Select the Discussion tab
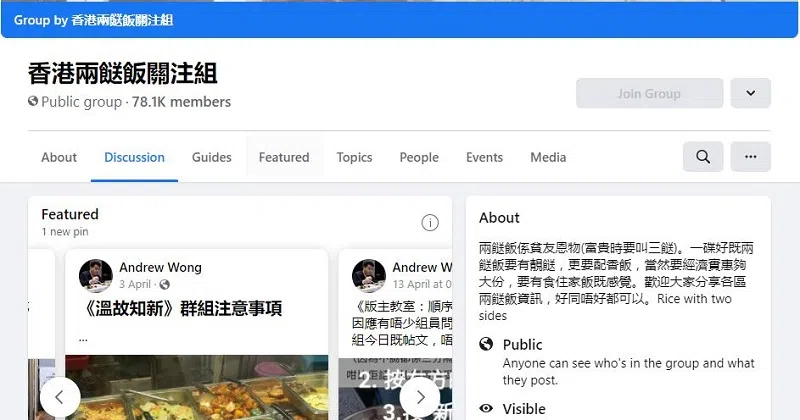The height and width of the screenshot is (420, 800). tap(134, 157)
